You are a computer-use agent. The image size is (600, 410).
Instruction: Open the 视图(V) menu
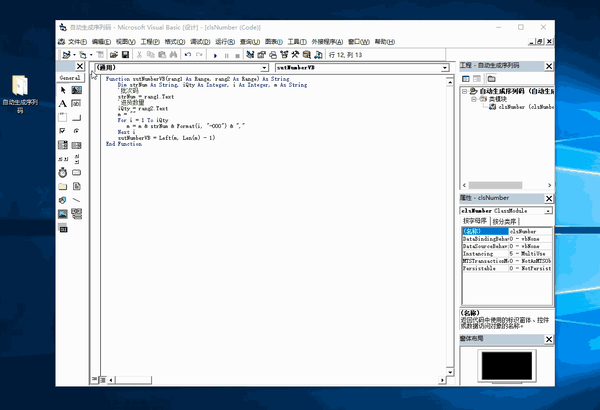coord(126,42)
